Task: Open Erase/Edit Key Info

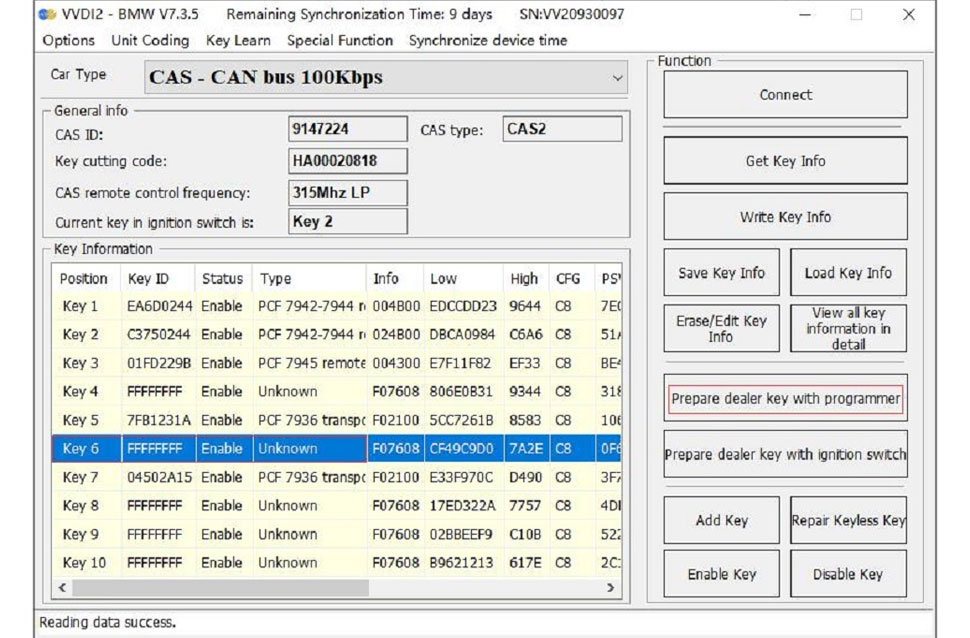Action: [x=721, y=329]
